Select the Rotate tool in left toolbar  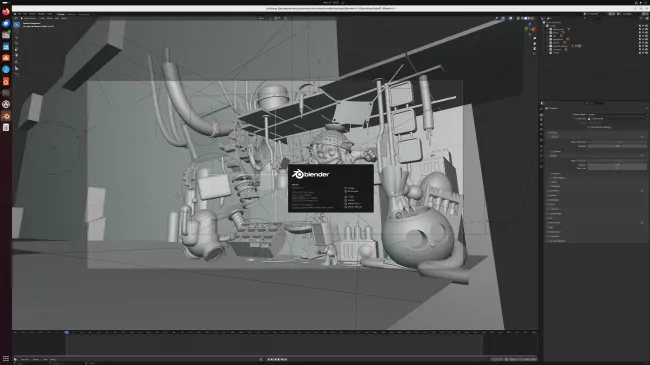tap(17, 43)
